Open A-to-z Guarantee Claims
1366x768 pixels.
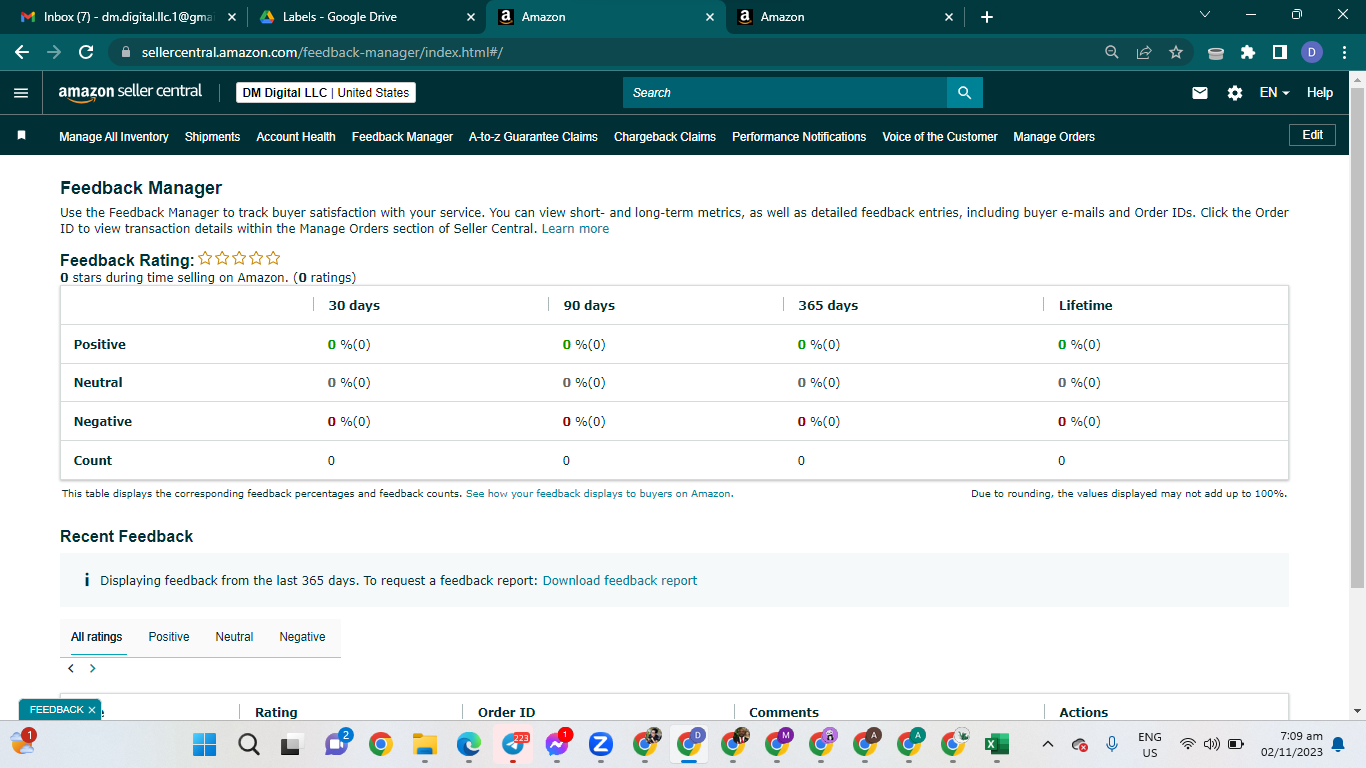(533, 137)
